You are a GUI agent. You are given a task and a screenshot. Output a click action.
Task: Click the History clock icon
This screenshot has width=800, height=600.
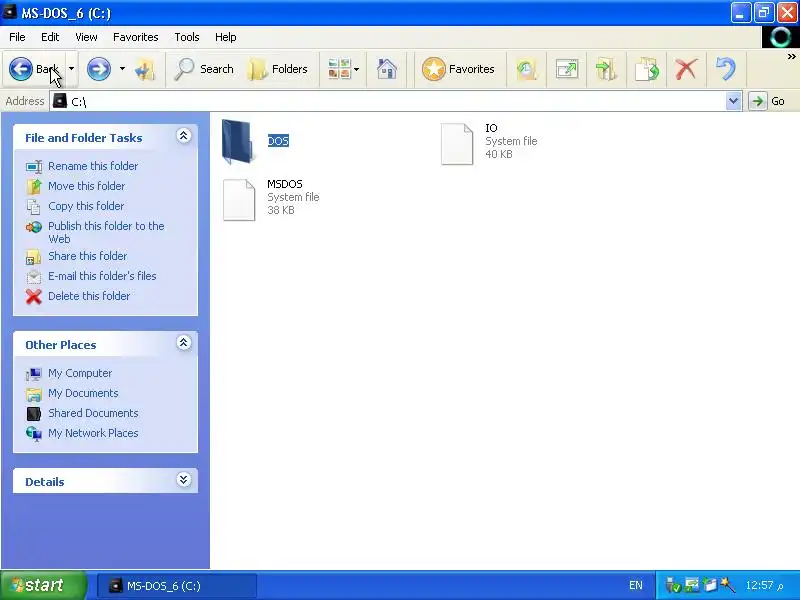pyautogui.click(x=527, y=69)
